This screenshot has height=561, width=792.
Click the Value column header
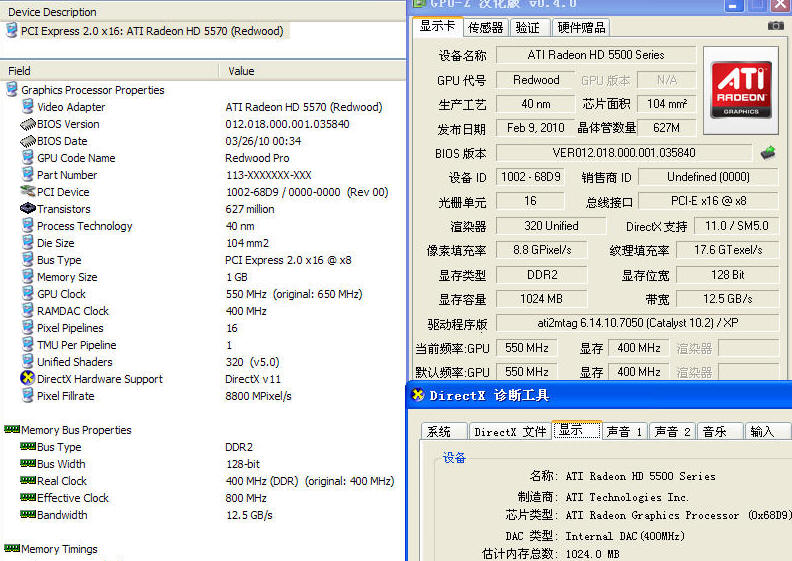(x=312, y=71)
